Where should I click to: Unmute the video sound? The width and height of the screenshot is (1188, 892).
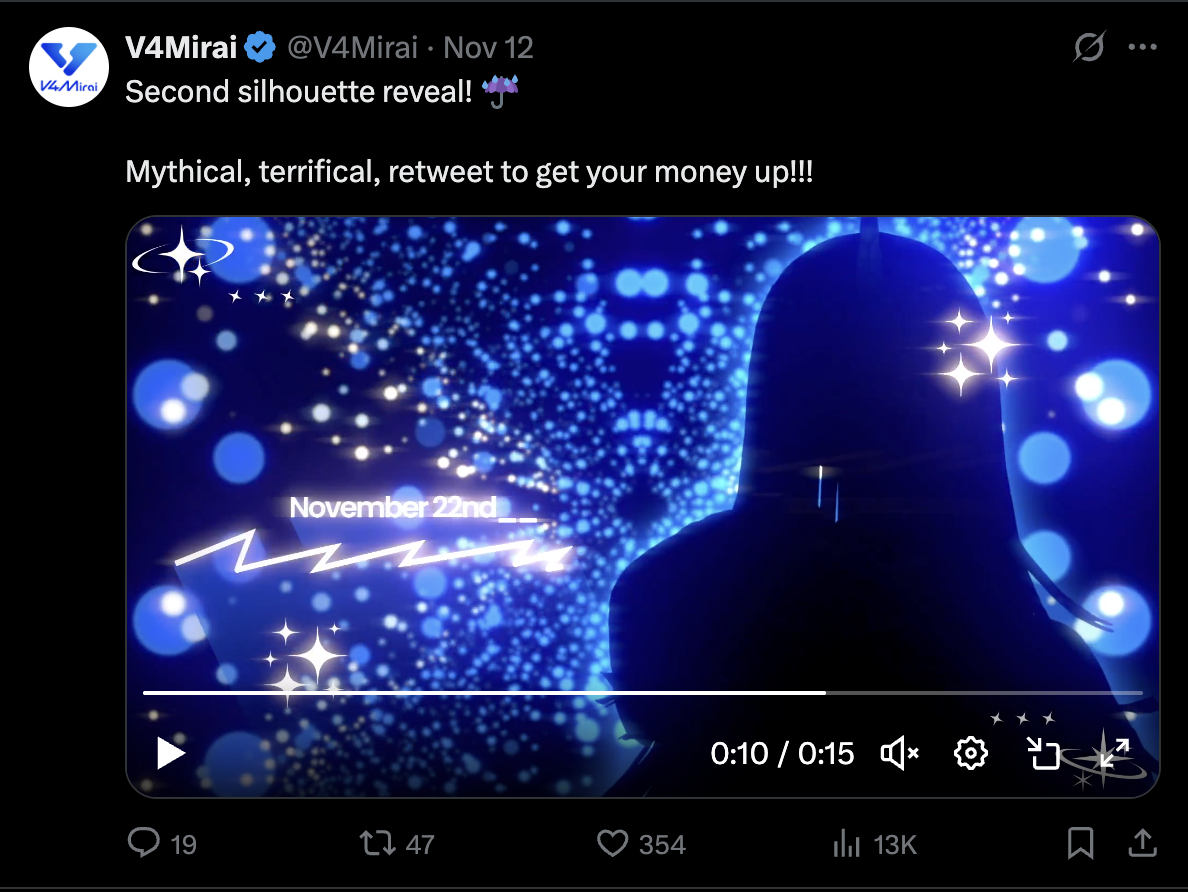tap(899, 753)
